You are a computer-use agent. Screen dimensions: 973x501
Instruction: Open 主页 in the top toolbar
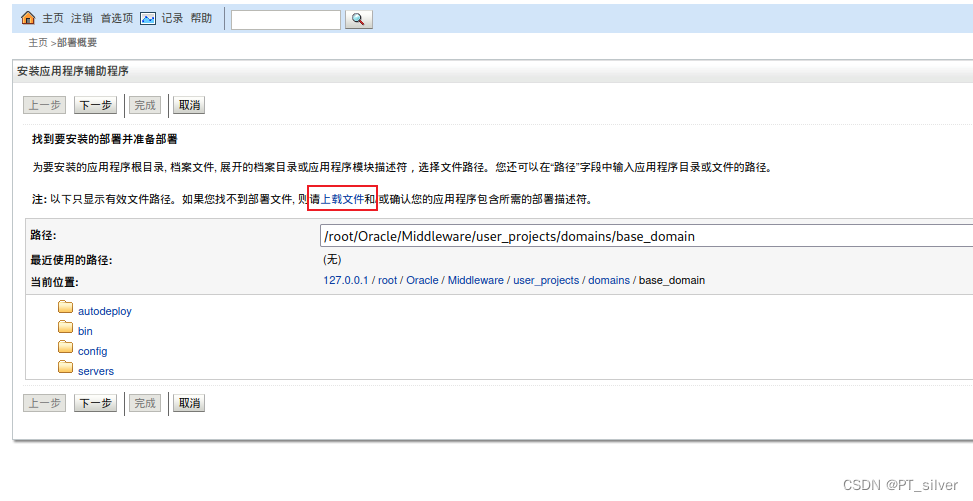(x=53, y=18)
